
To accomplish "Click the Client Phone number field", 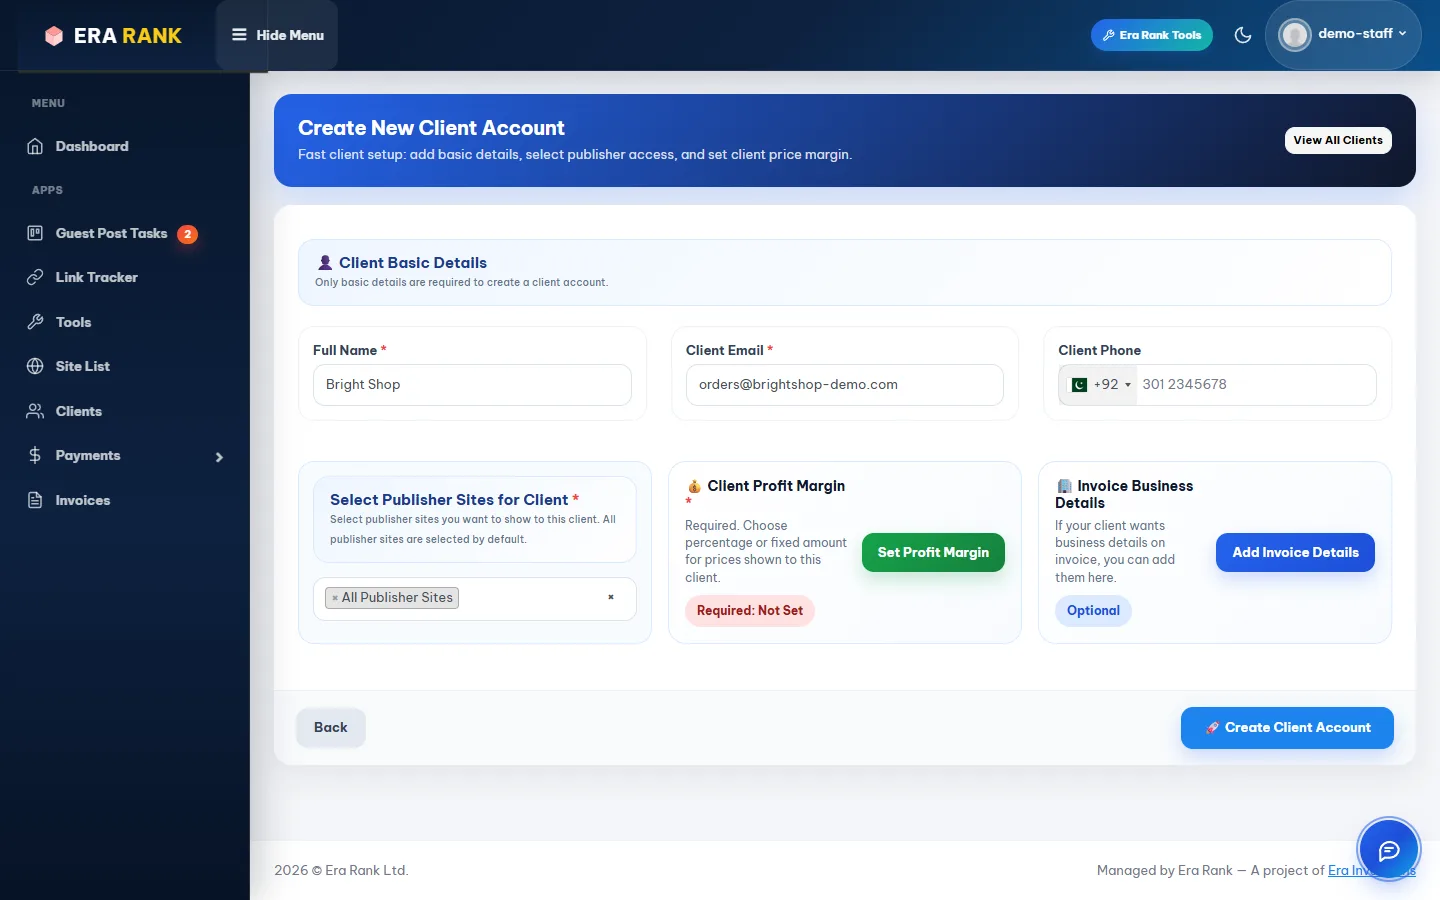I will 1256,385.
